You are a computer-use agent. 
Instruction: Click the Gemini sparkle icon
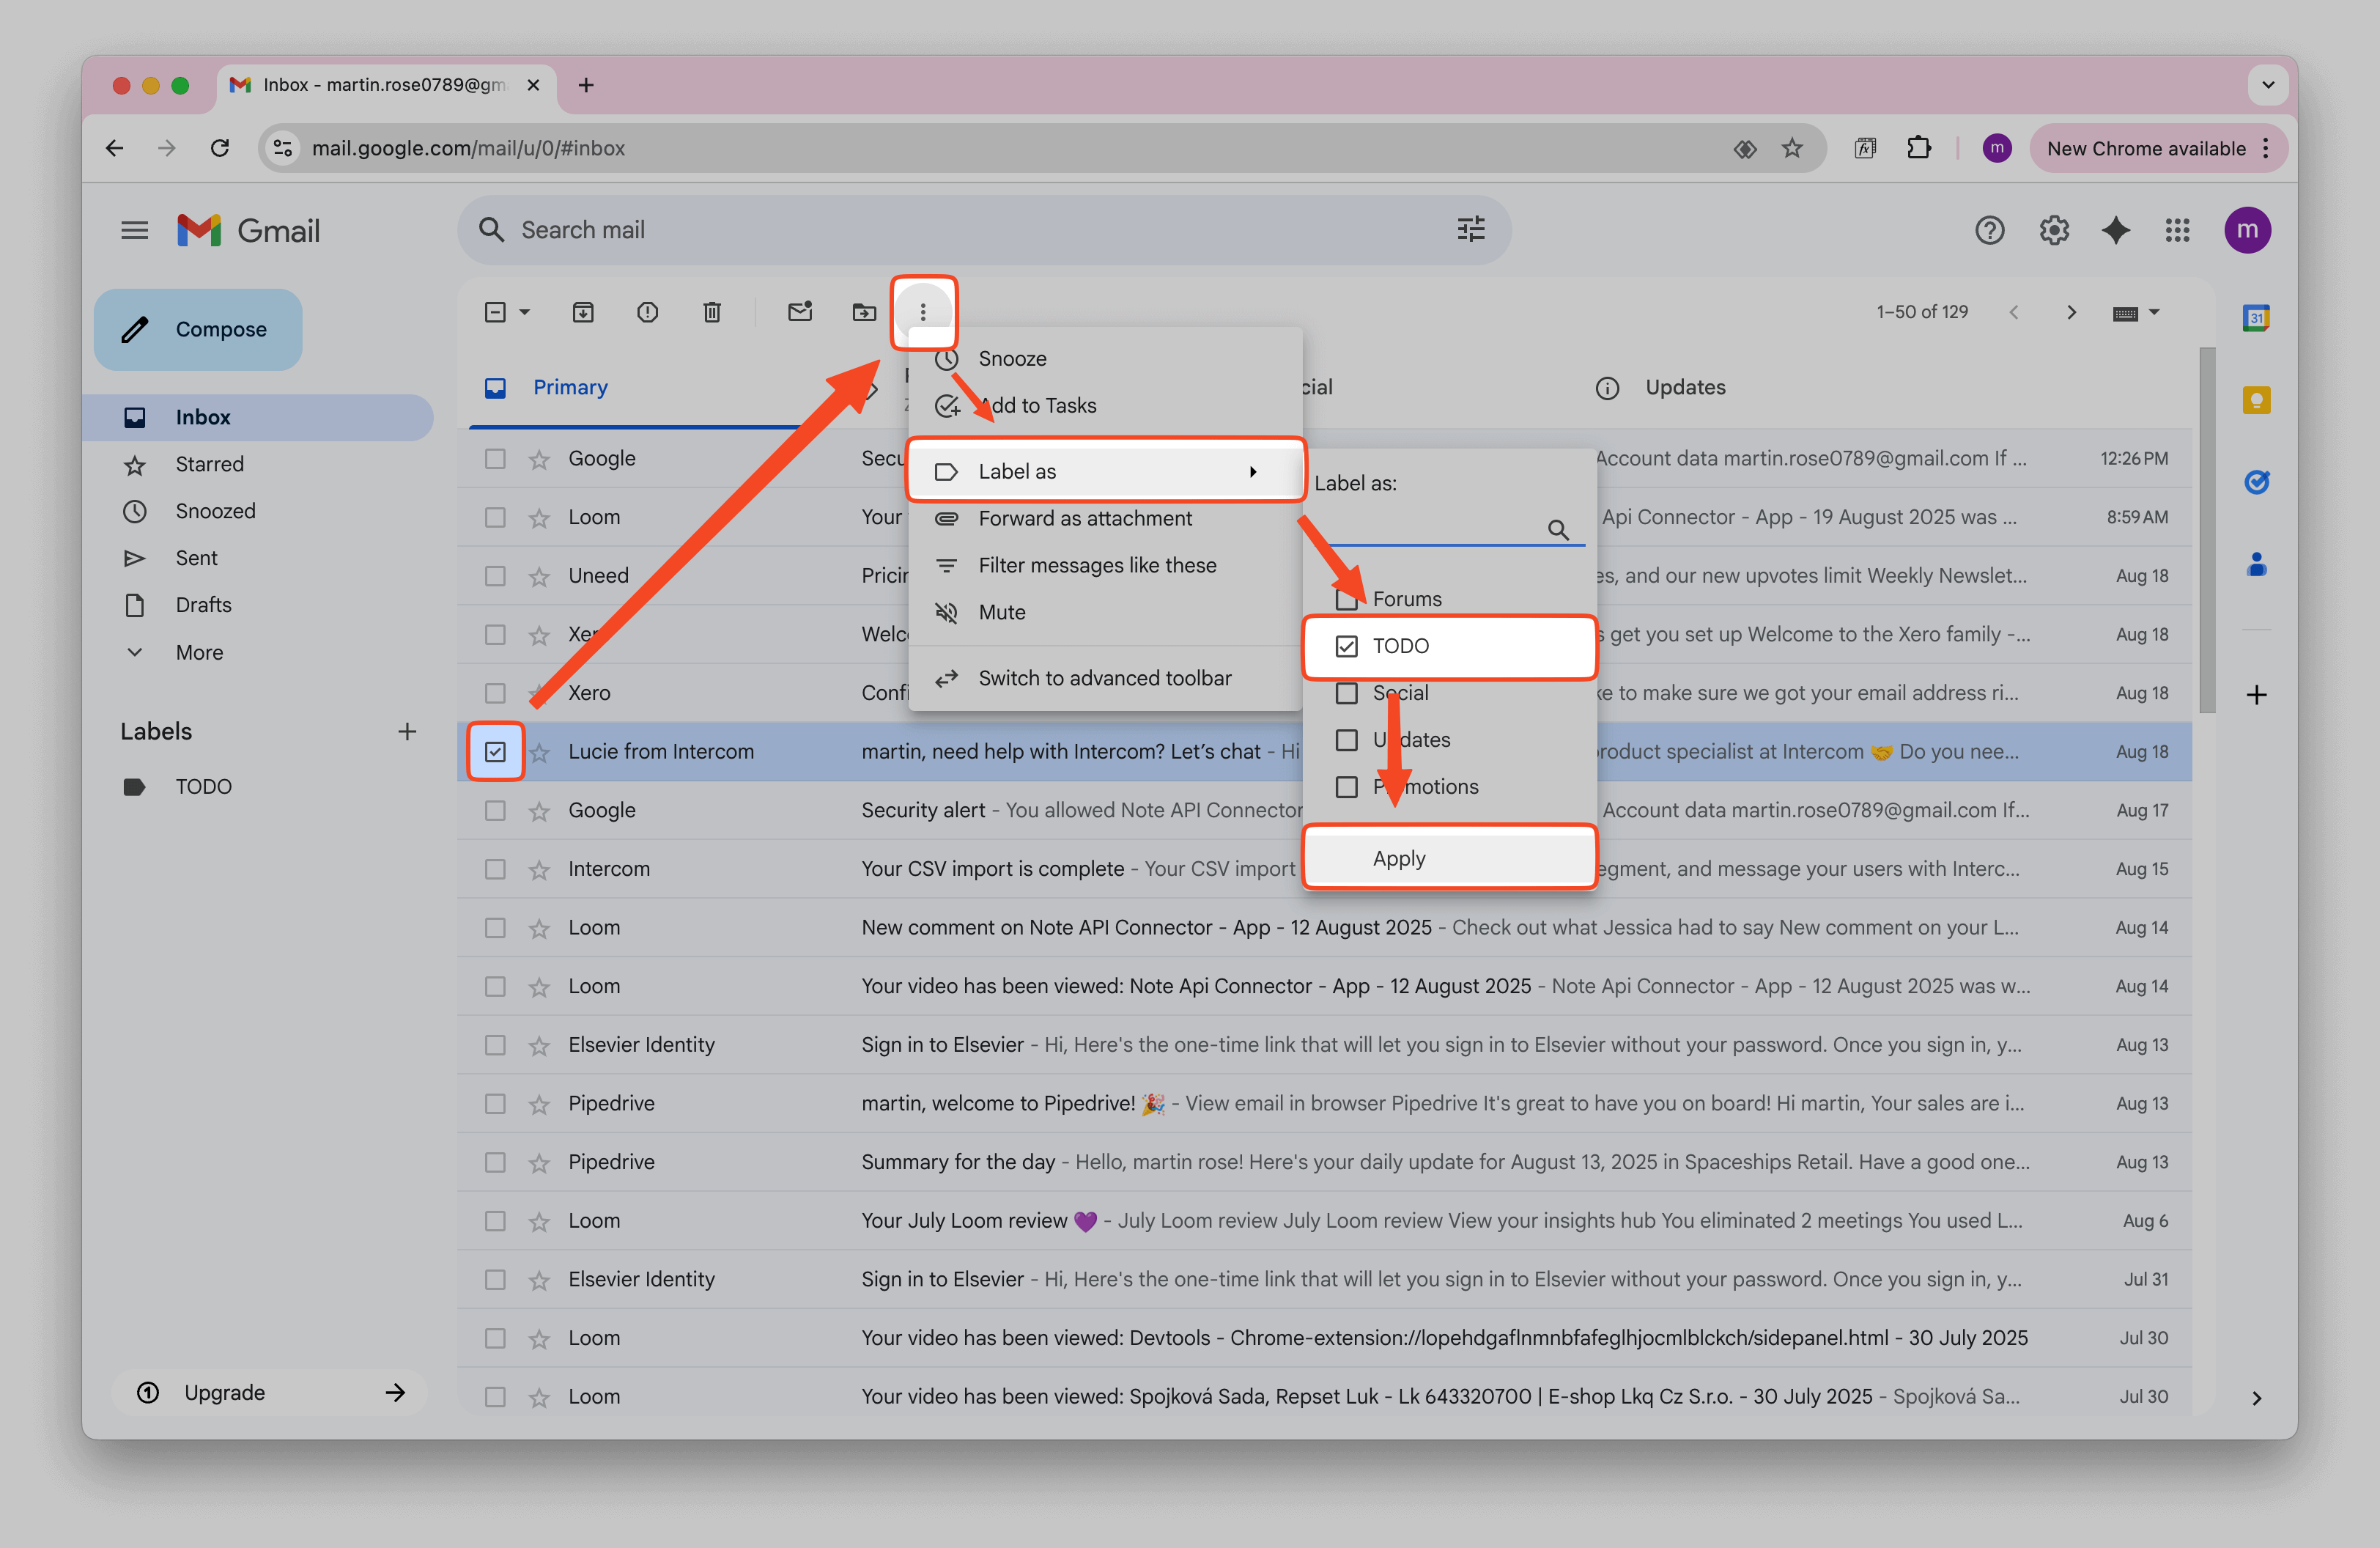2116,231
